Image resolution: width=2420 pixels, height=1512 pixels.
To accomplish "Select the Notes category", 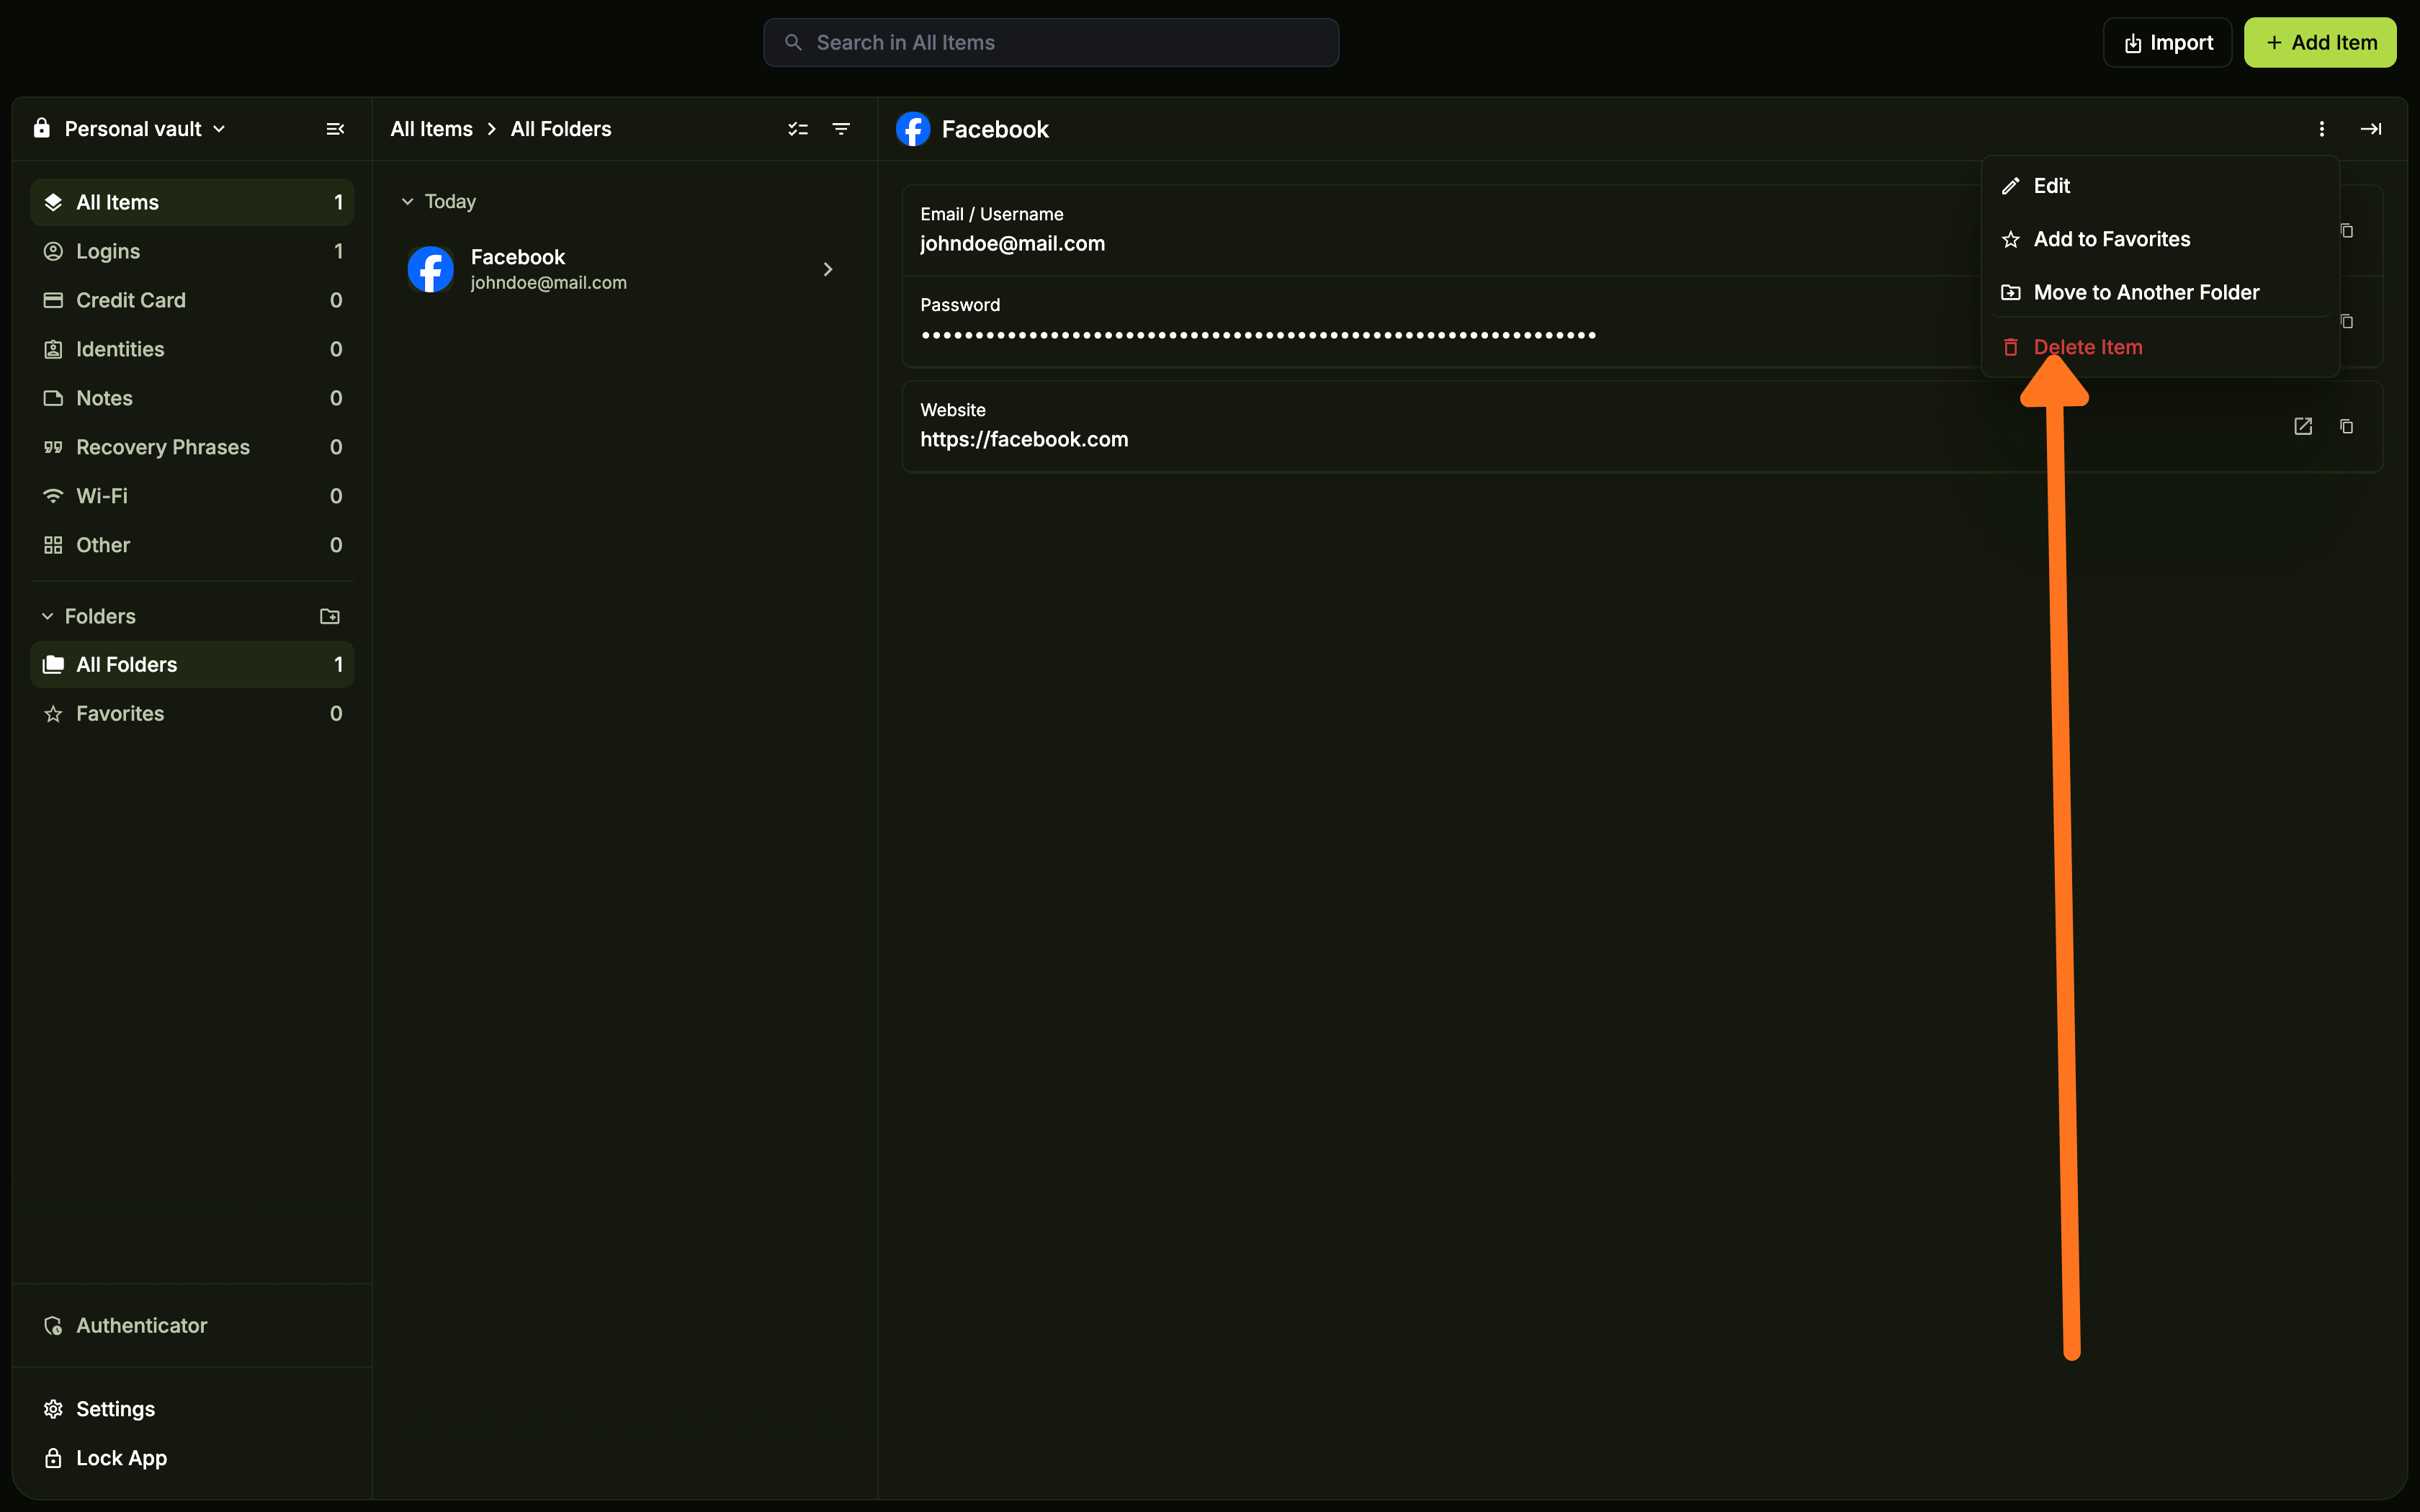I will point(192,398).
